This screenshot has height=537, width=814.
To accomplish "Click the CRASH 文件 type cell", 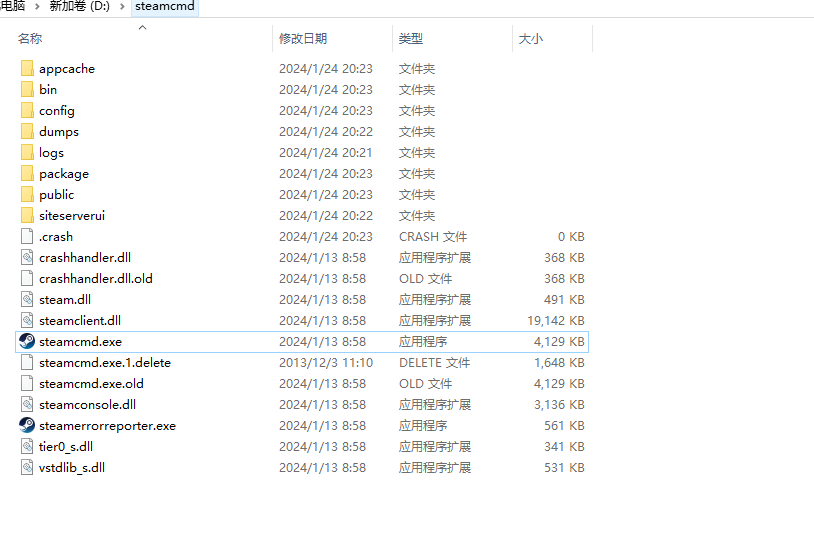I will point(433,236).
